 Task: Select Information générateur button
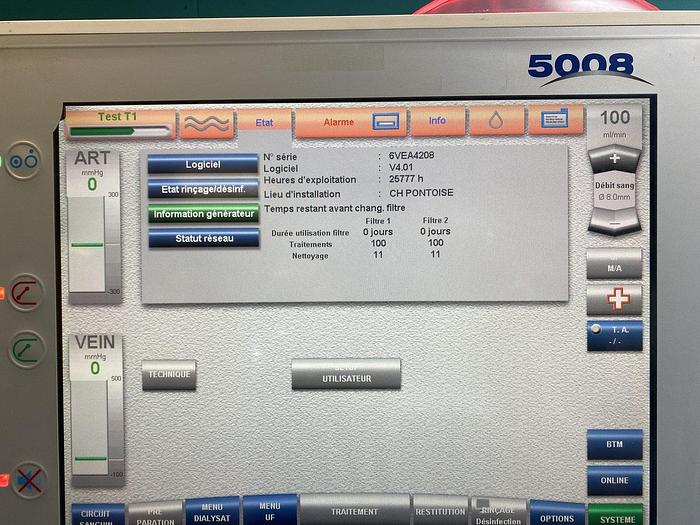(204, 214)
